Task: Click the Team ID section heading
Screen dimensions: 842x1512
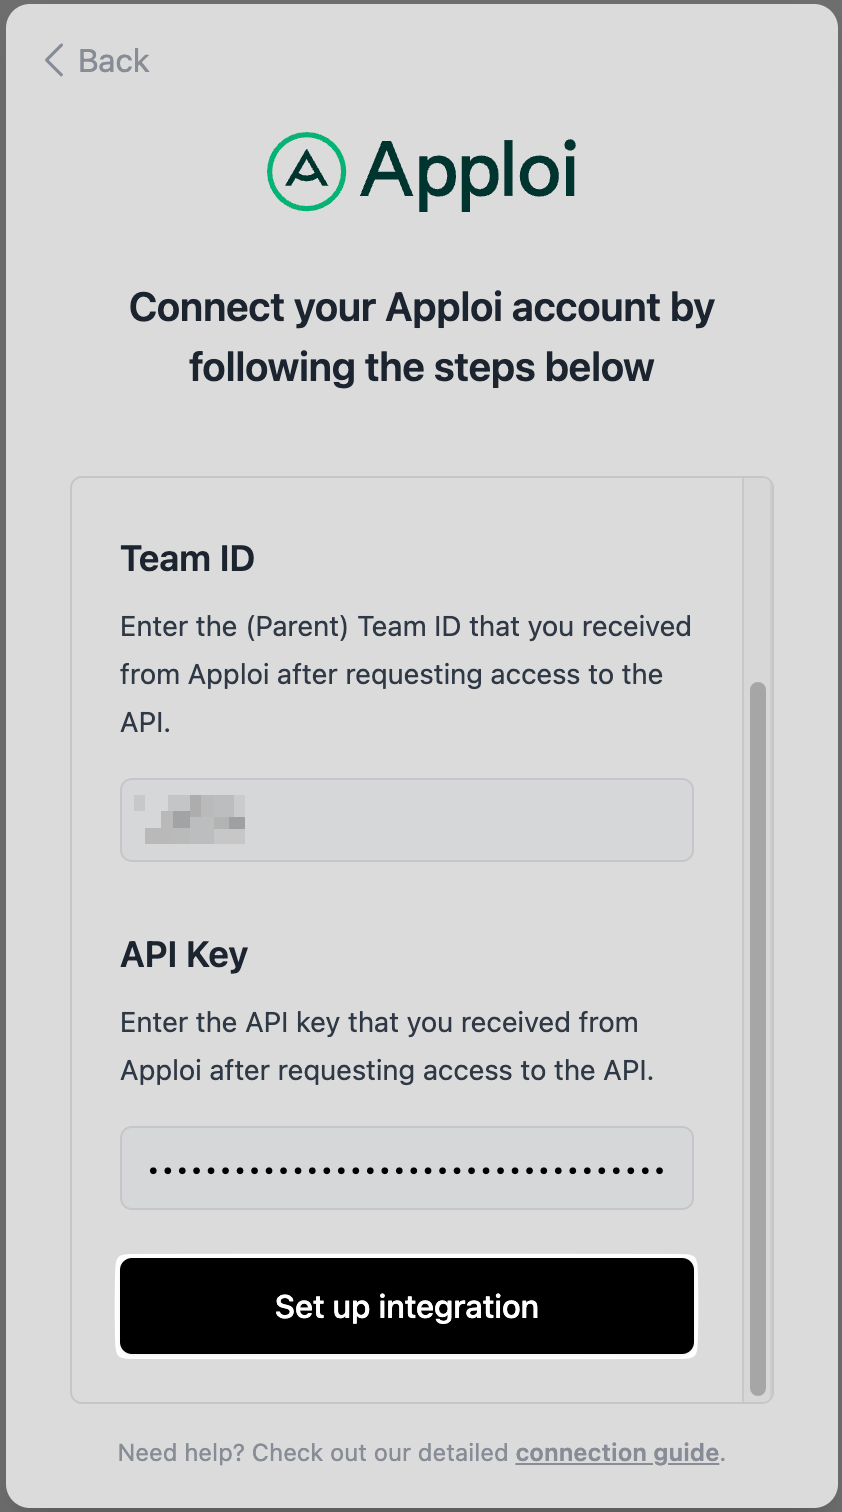Action: click(187, 558)
